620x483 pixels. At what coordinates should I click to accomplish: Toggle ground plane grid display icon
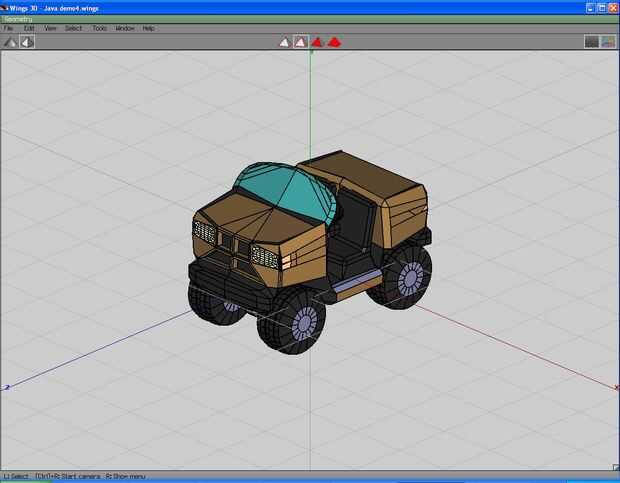click(591, 42)
